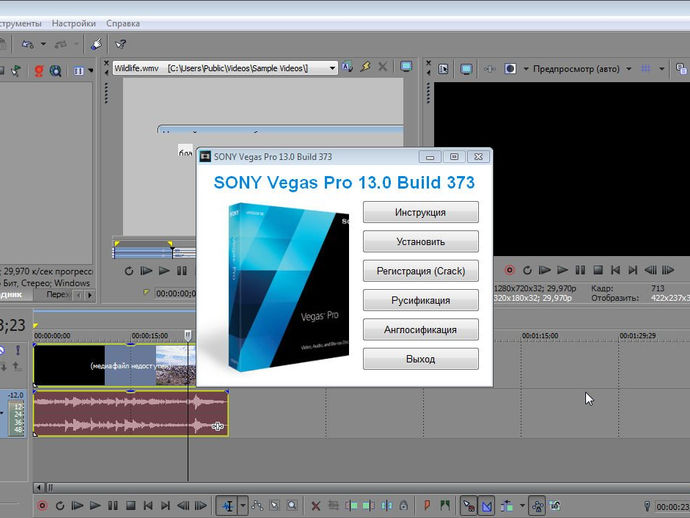Click the Англосификация button
This screenshot has width=690, height=518.
pyautogui.click(x=420, y=330)
